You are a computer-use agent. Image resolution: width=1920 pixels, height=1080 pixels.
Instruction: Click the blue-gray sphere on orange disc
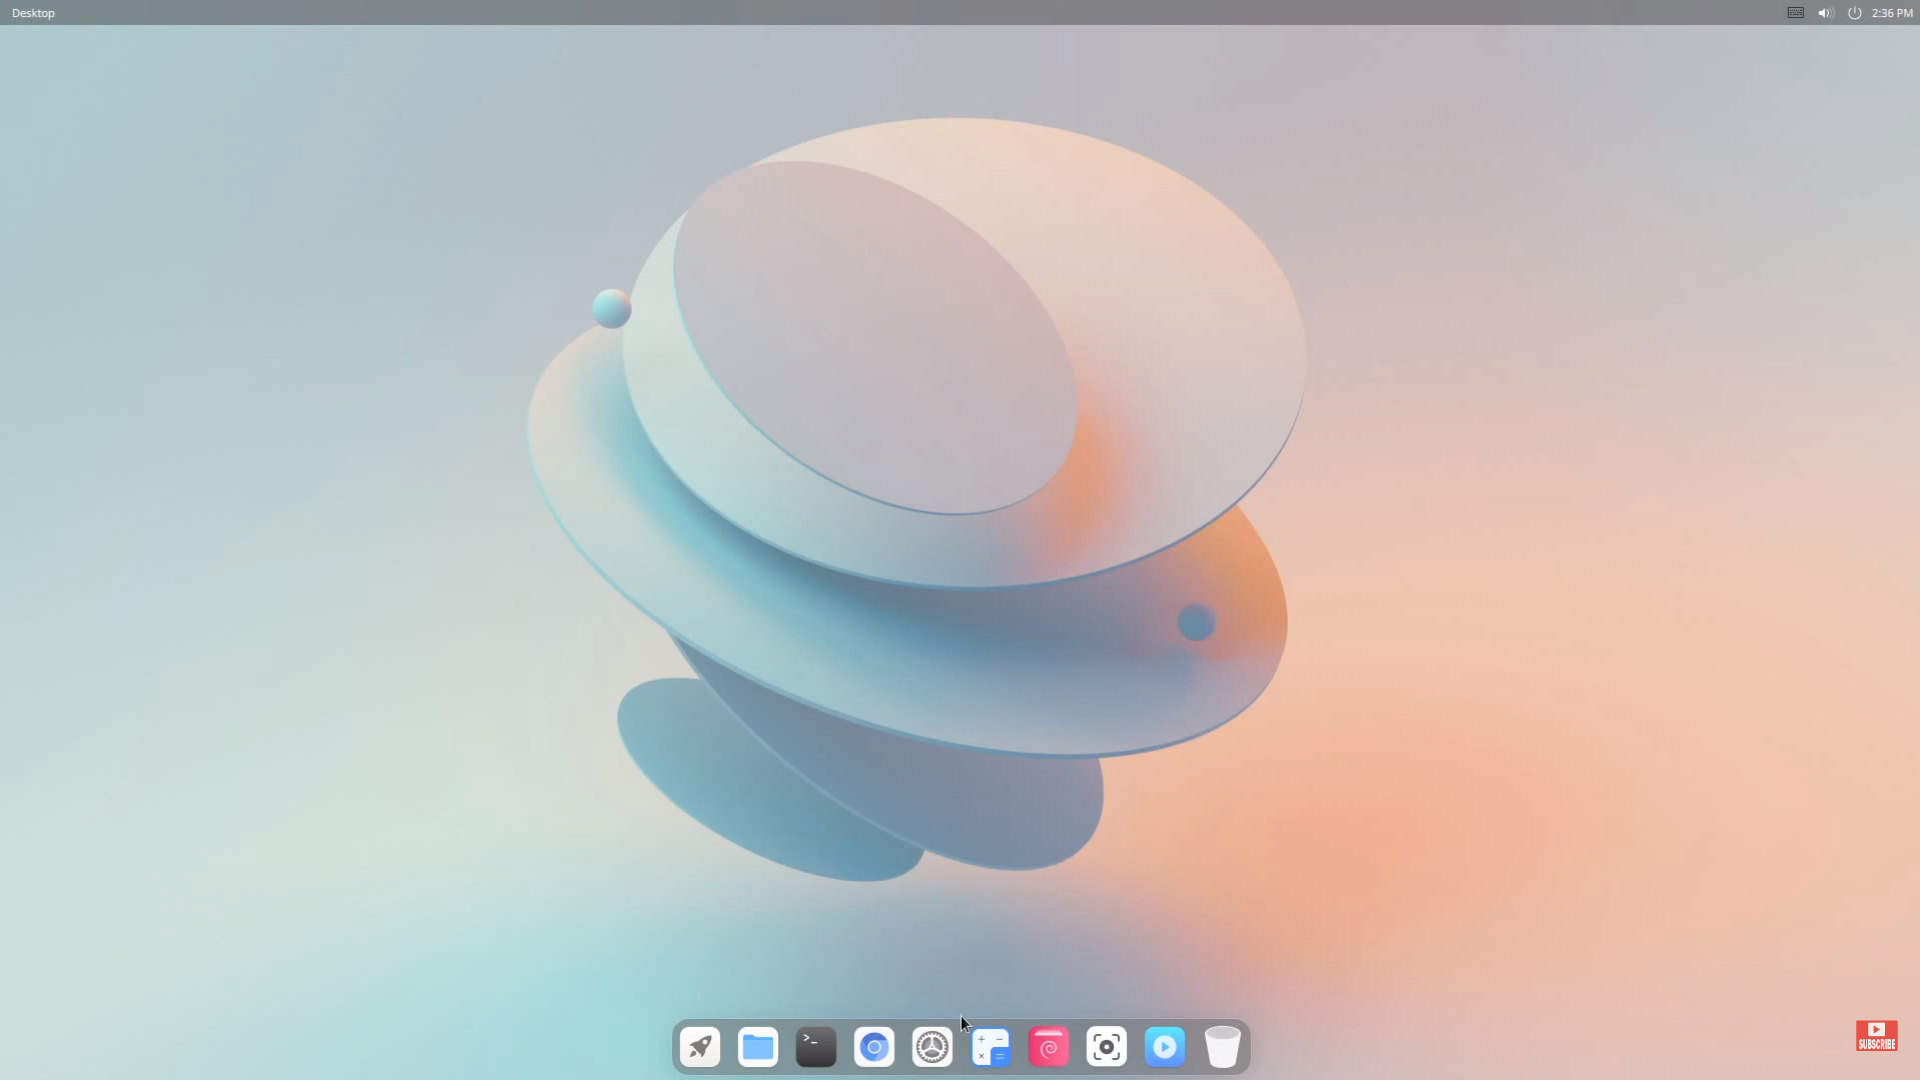1196,622
